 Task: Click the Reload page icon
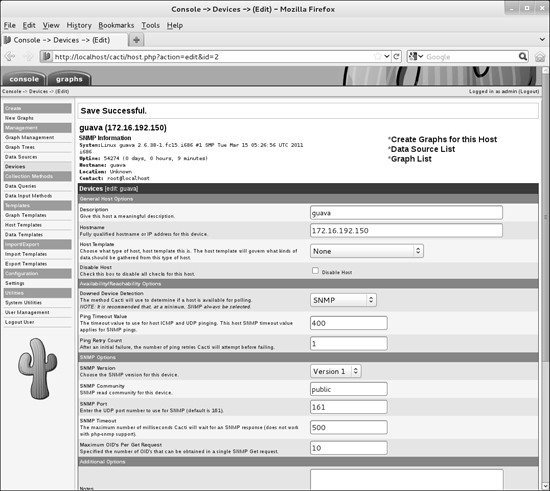pos(396,56)
